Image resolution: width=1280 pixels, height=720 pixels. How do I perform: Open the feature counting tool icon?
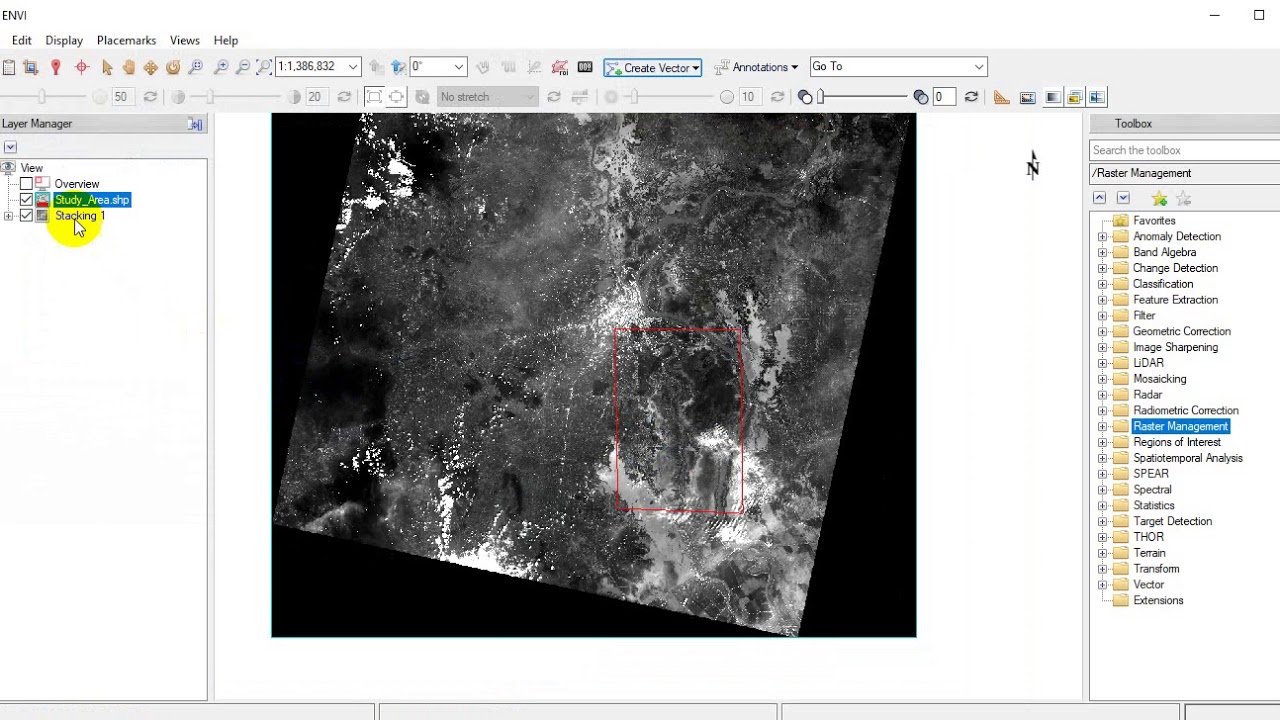pos(585,67)
